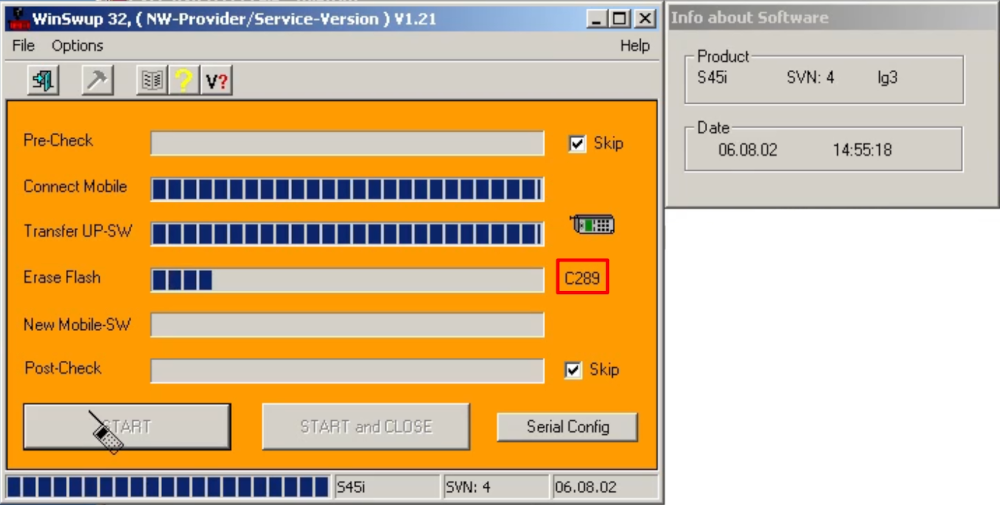Click the WinSwup icon in the title bar
Screen dimensions: 1000x505
(17, 19)
